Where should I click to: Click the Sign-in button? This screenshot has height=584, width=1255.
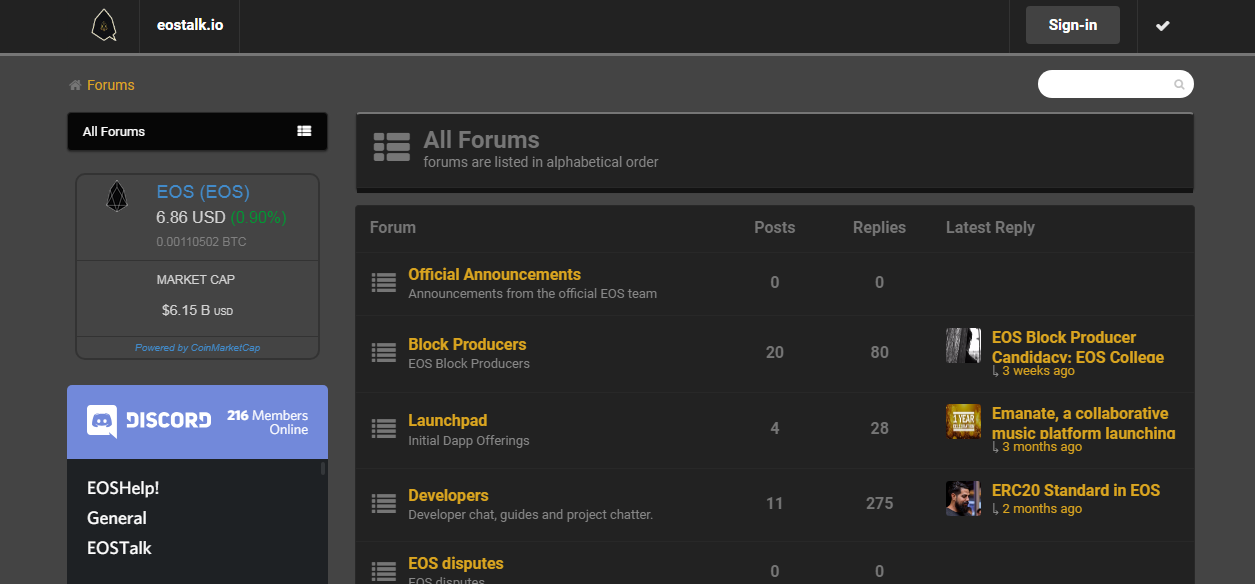tap(1073, 25)
